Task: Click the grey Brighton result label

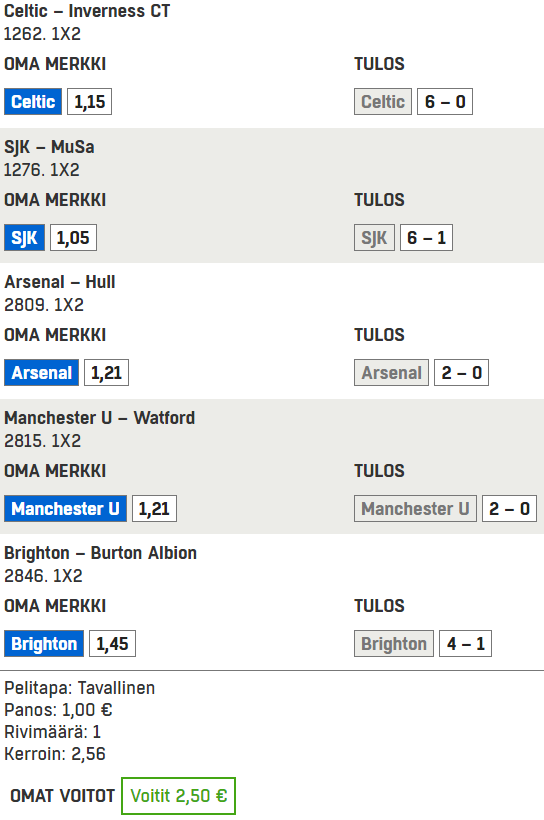Action: tap(394, 643)
